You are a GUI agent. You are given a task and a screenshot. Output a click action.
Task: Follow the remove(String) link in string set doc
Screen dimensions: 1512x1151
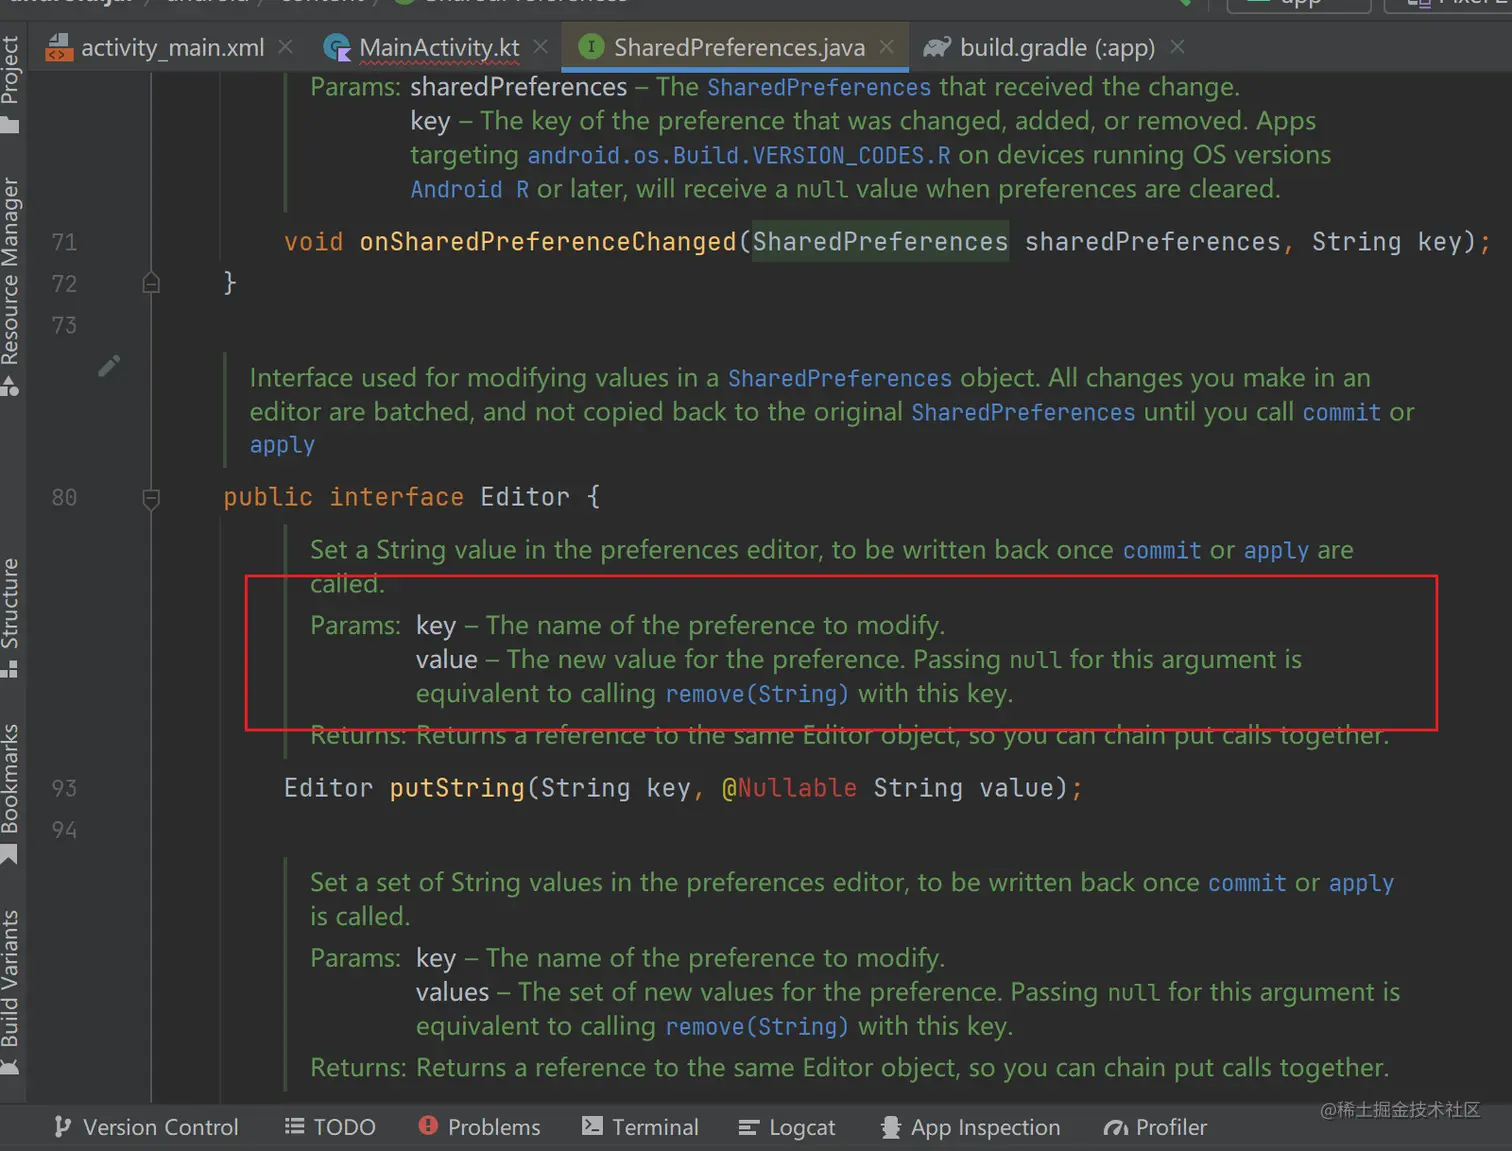757,1027
